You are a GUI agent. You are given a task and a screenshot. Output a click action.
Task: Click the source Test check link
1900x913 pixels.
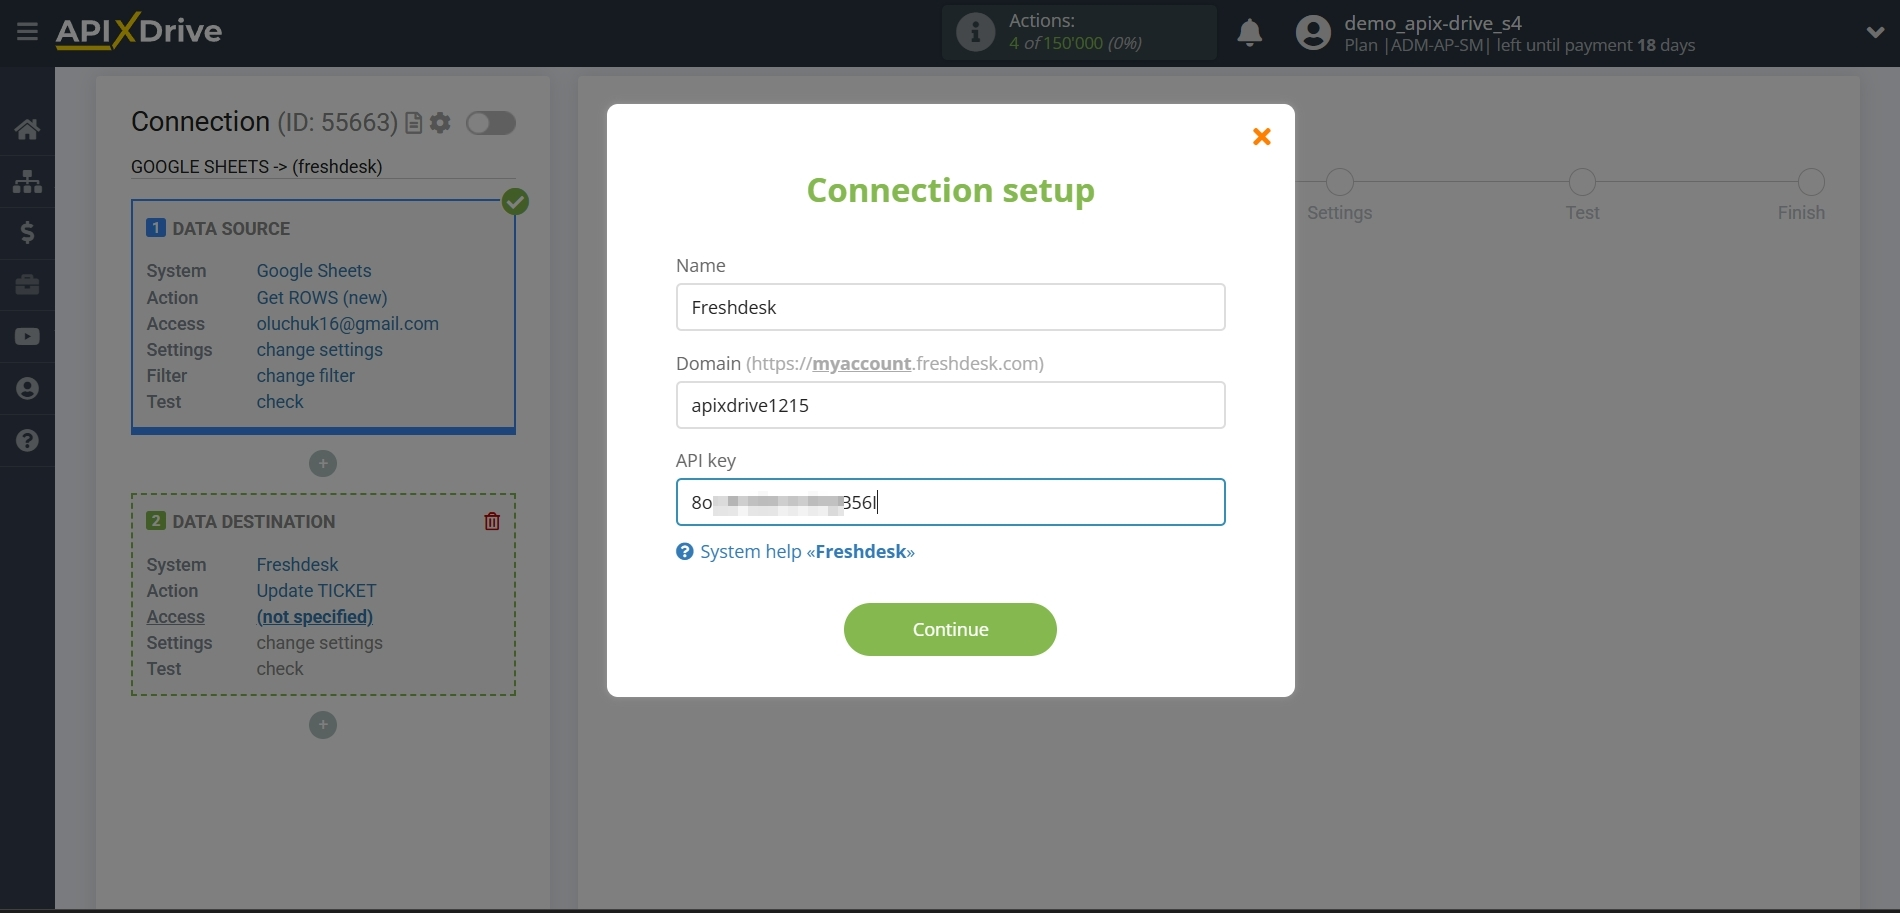(x=280, y=402)
